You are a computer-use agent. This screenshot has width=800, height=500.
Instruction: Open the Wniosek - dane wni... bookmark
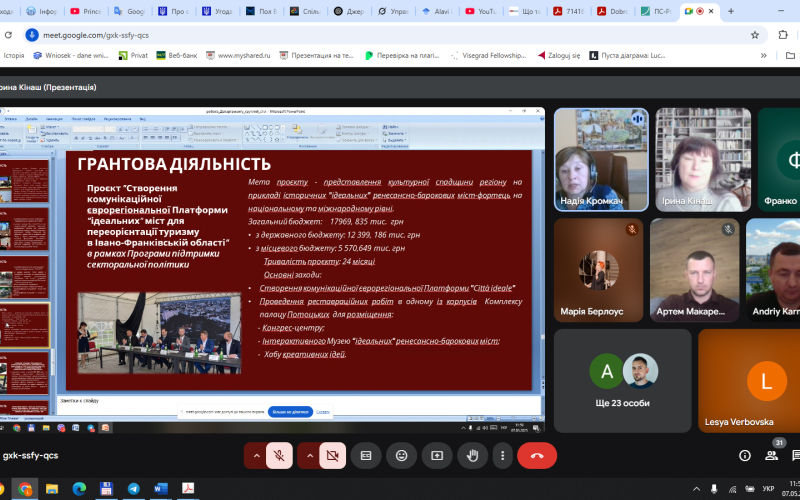click(71, 56)
